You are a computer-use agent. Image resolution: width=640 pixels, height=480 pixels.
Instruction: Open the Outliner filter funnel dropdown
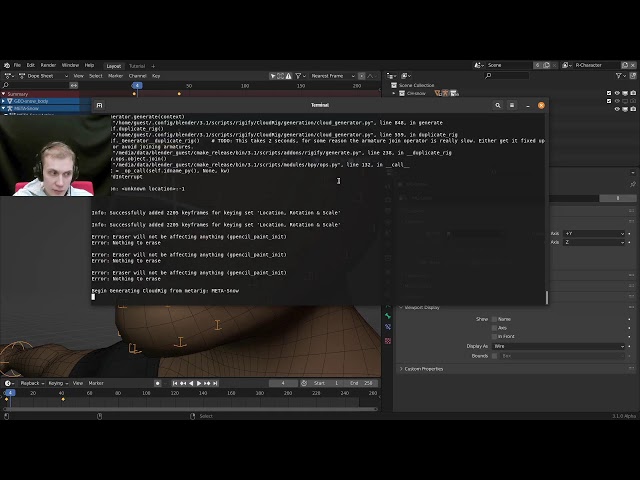(x=620, y=76)
